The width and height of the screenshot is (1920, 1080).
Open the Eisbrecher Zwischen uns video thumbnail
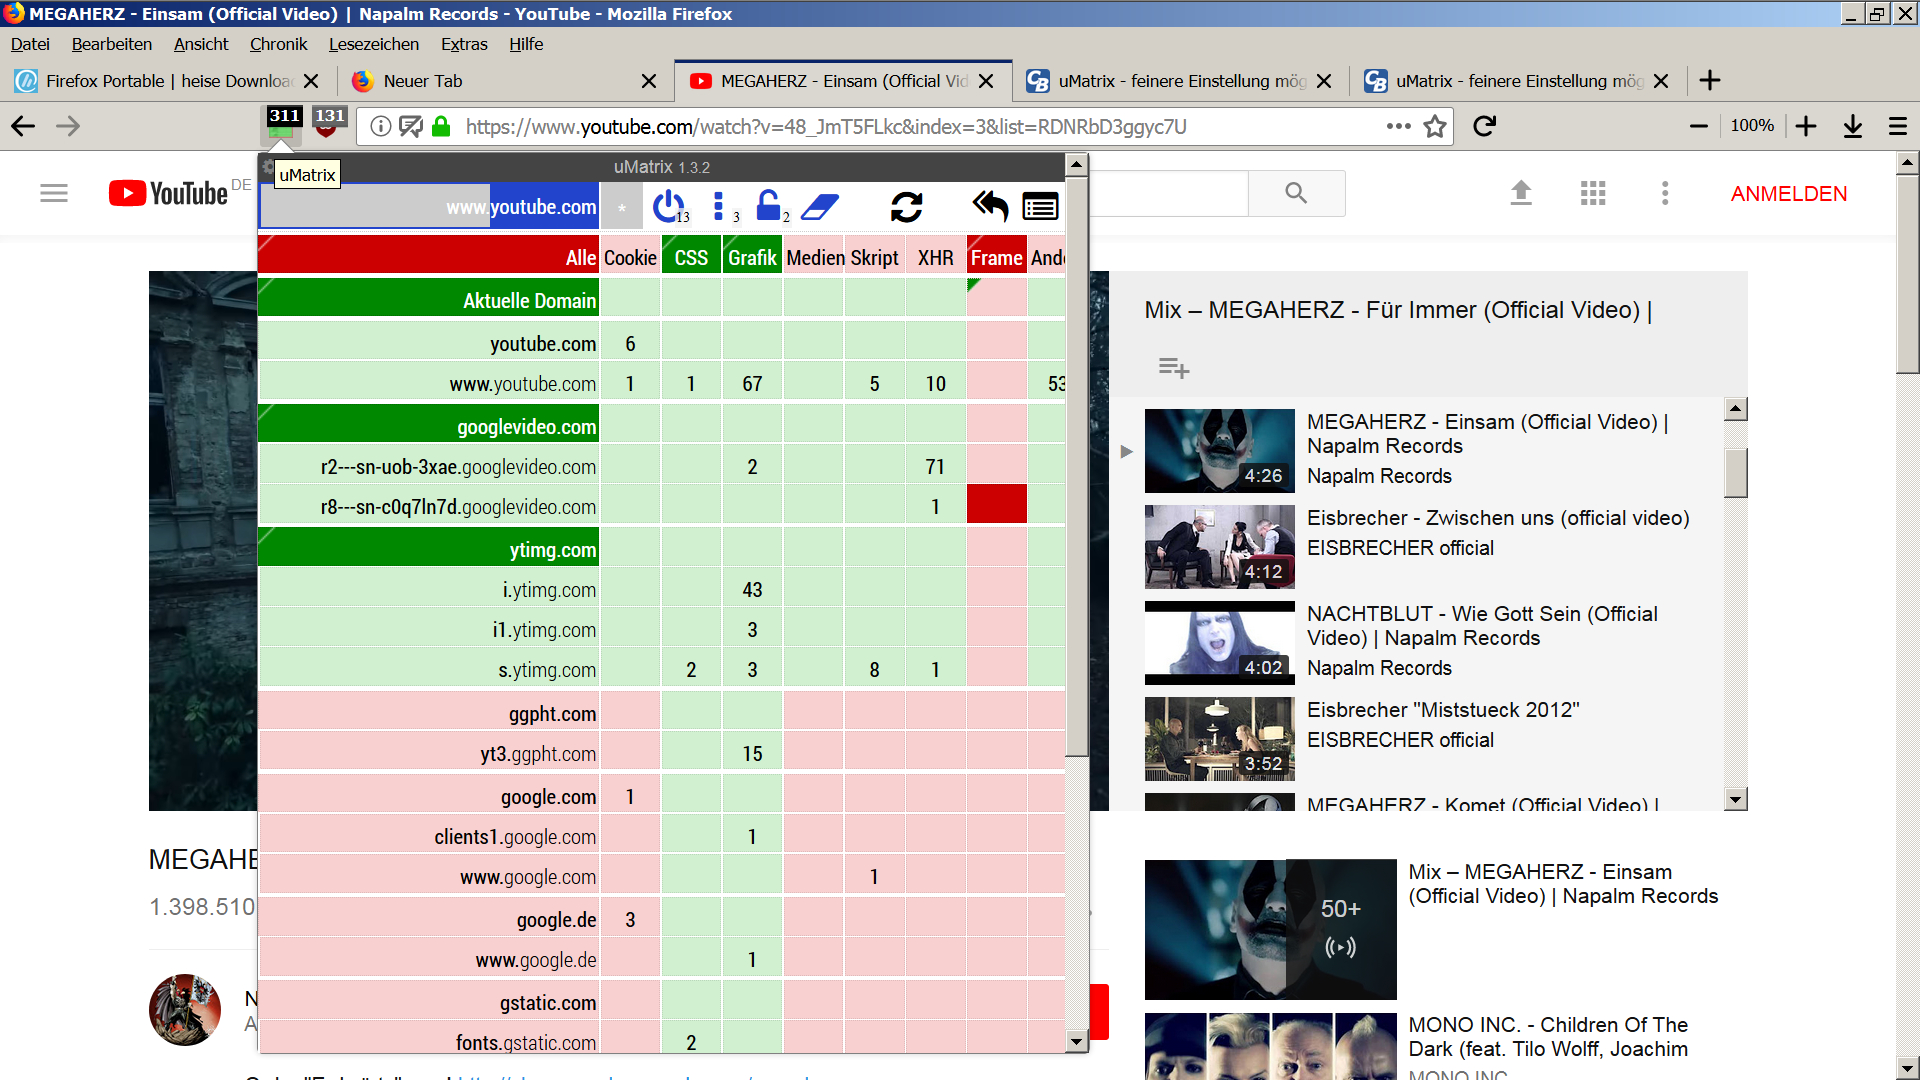coord(1219,546)
